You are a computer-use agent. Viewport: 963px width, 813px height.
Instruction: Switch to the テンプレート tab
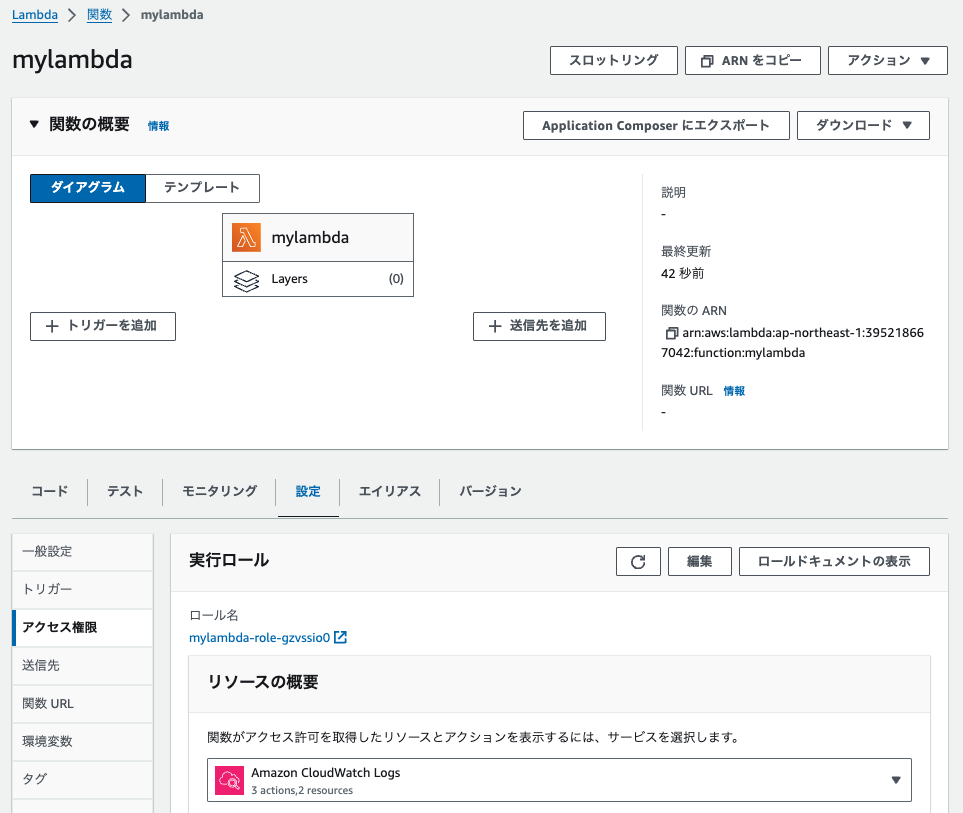coord(202,188)
